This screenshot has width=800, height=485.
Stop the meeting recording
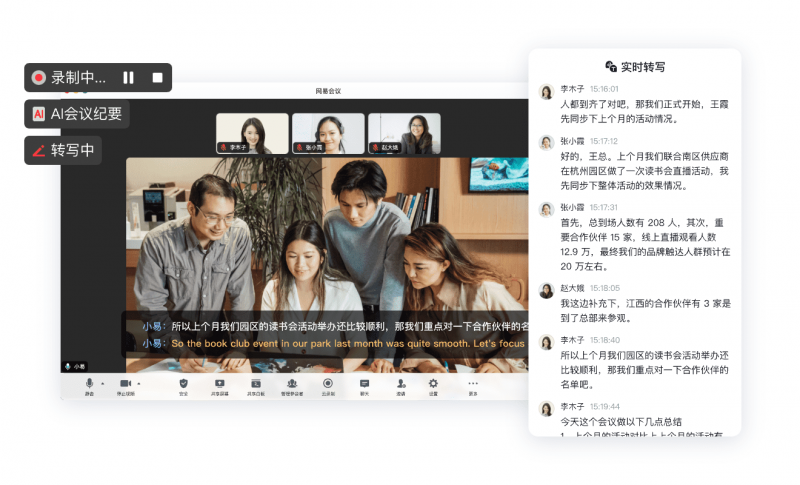coord(157,77)
